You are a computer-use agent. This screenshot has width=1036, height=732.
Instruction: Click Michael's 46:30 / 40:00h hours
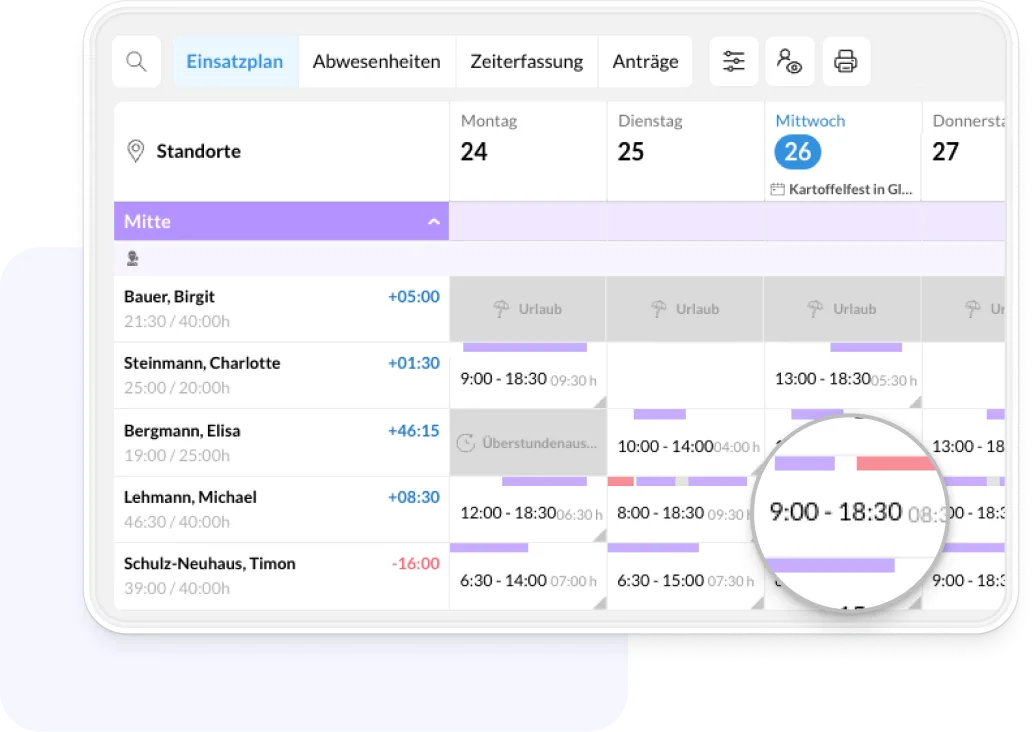tap(177, 522)
